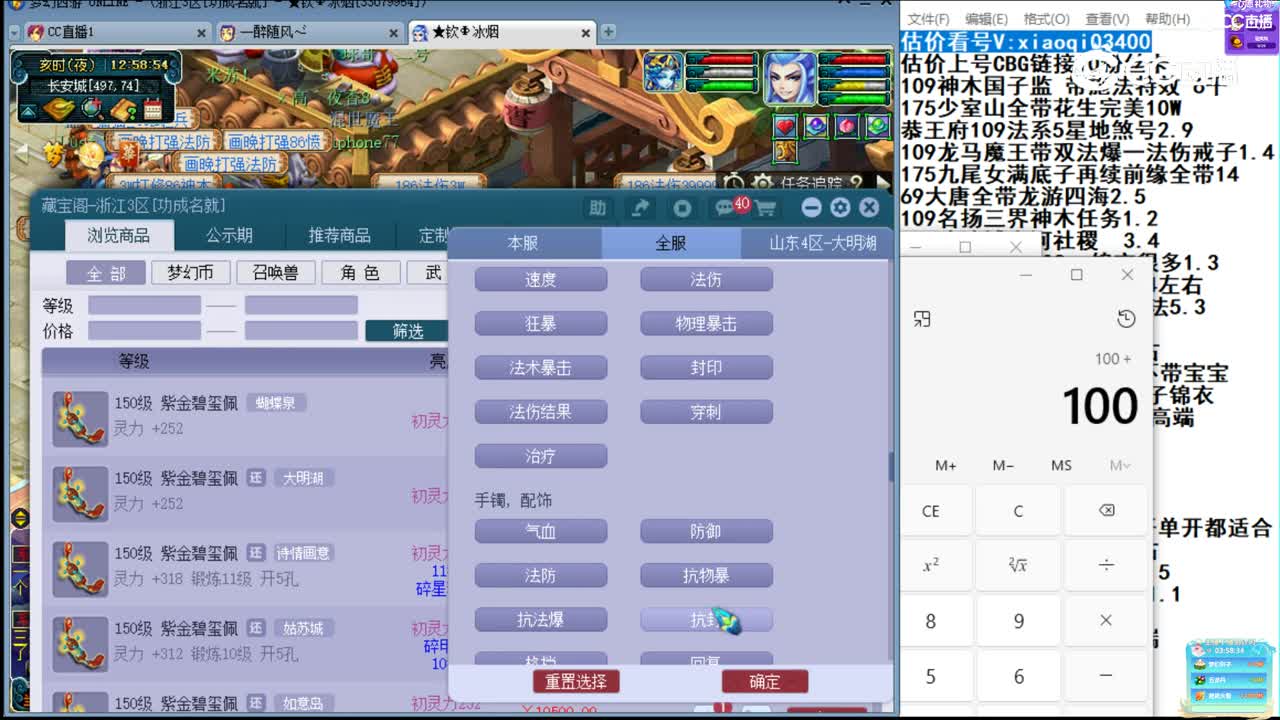Image resolution: width=1280 pixels, height=720 pixels.
Task: Switch to 本服 server tab
Action: 523,243
